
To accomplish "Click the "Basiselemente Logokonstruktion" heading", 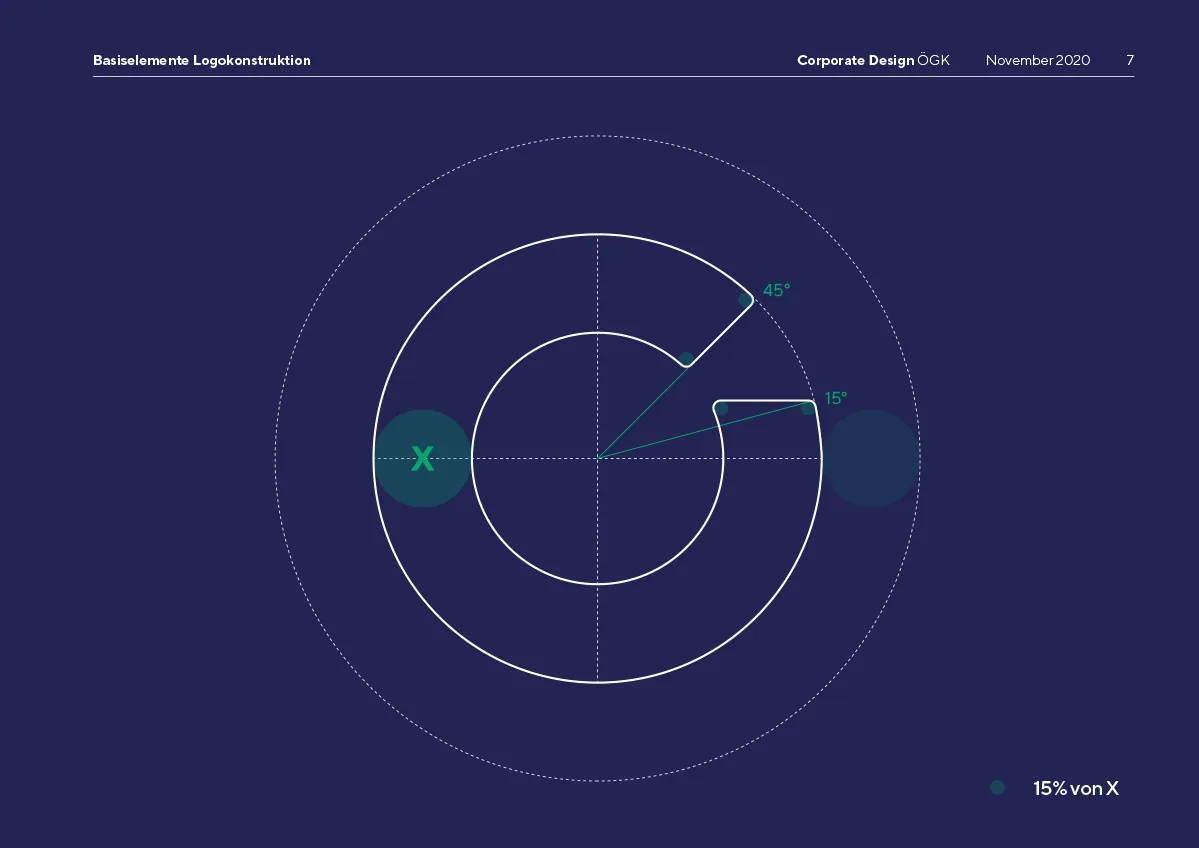I will point(202,60).
